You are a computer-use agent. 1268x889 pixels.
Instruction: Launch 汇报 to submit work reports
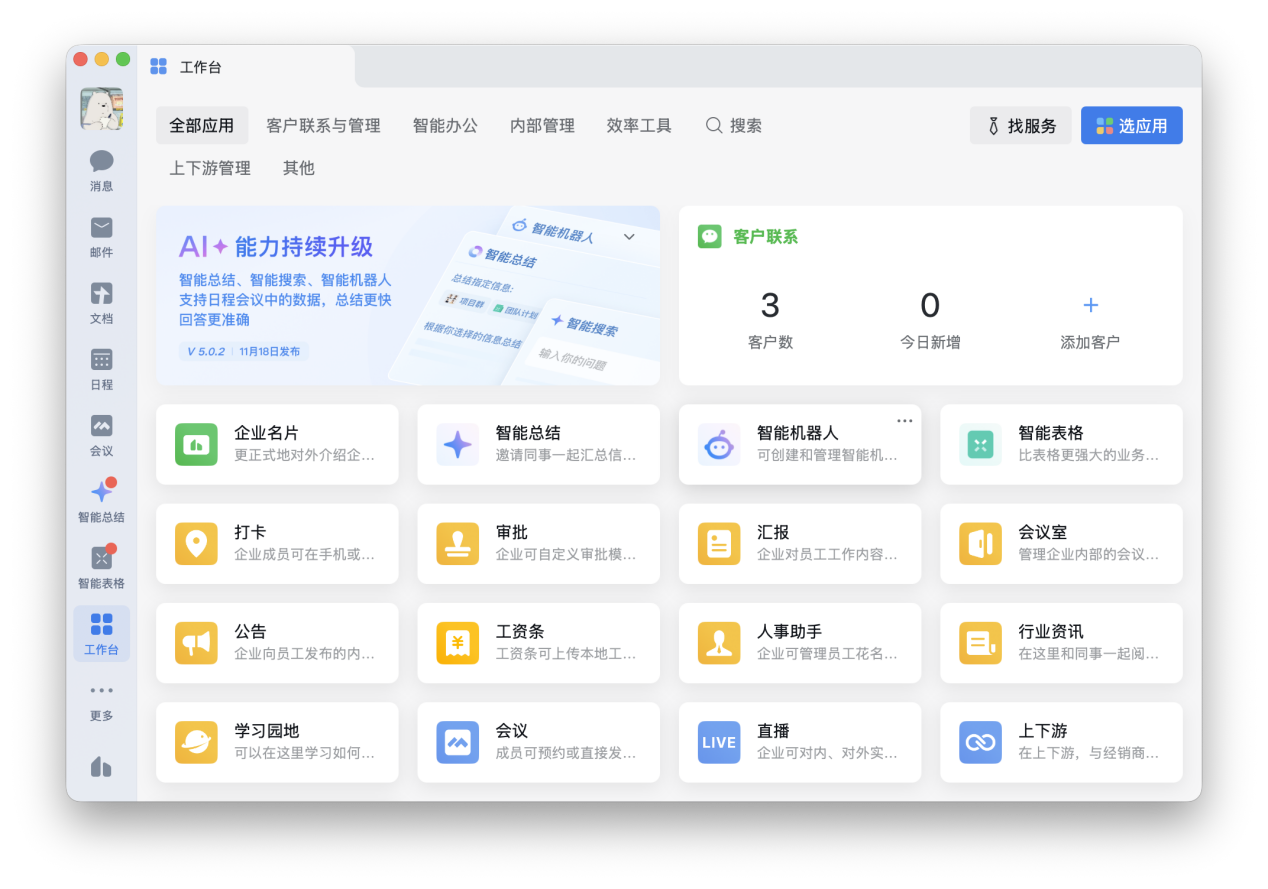point(800,543)
